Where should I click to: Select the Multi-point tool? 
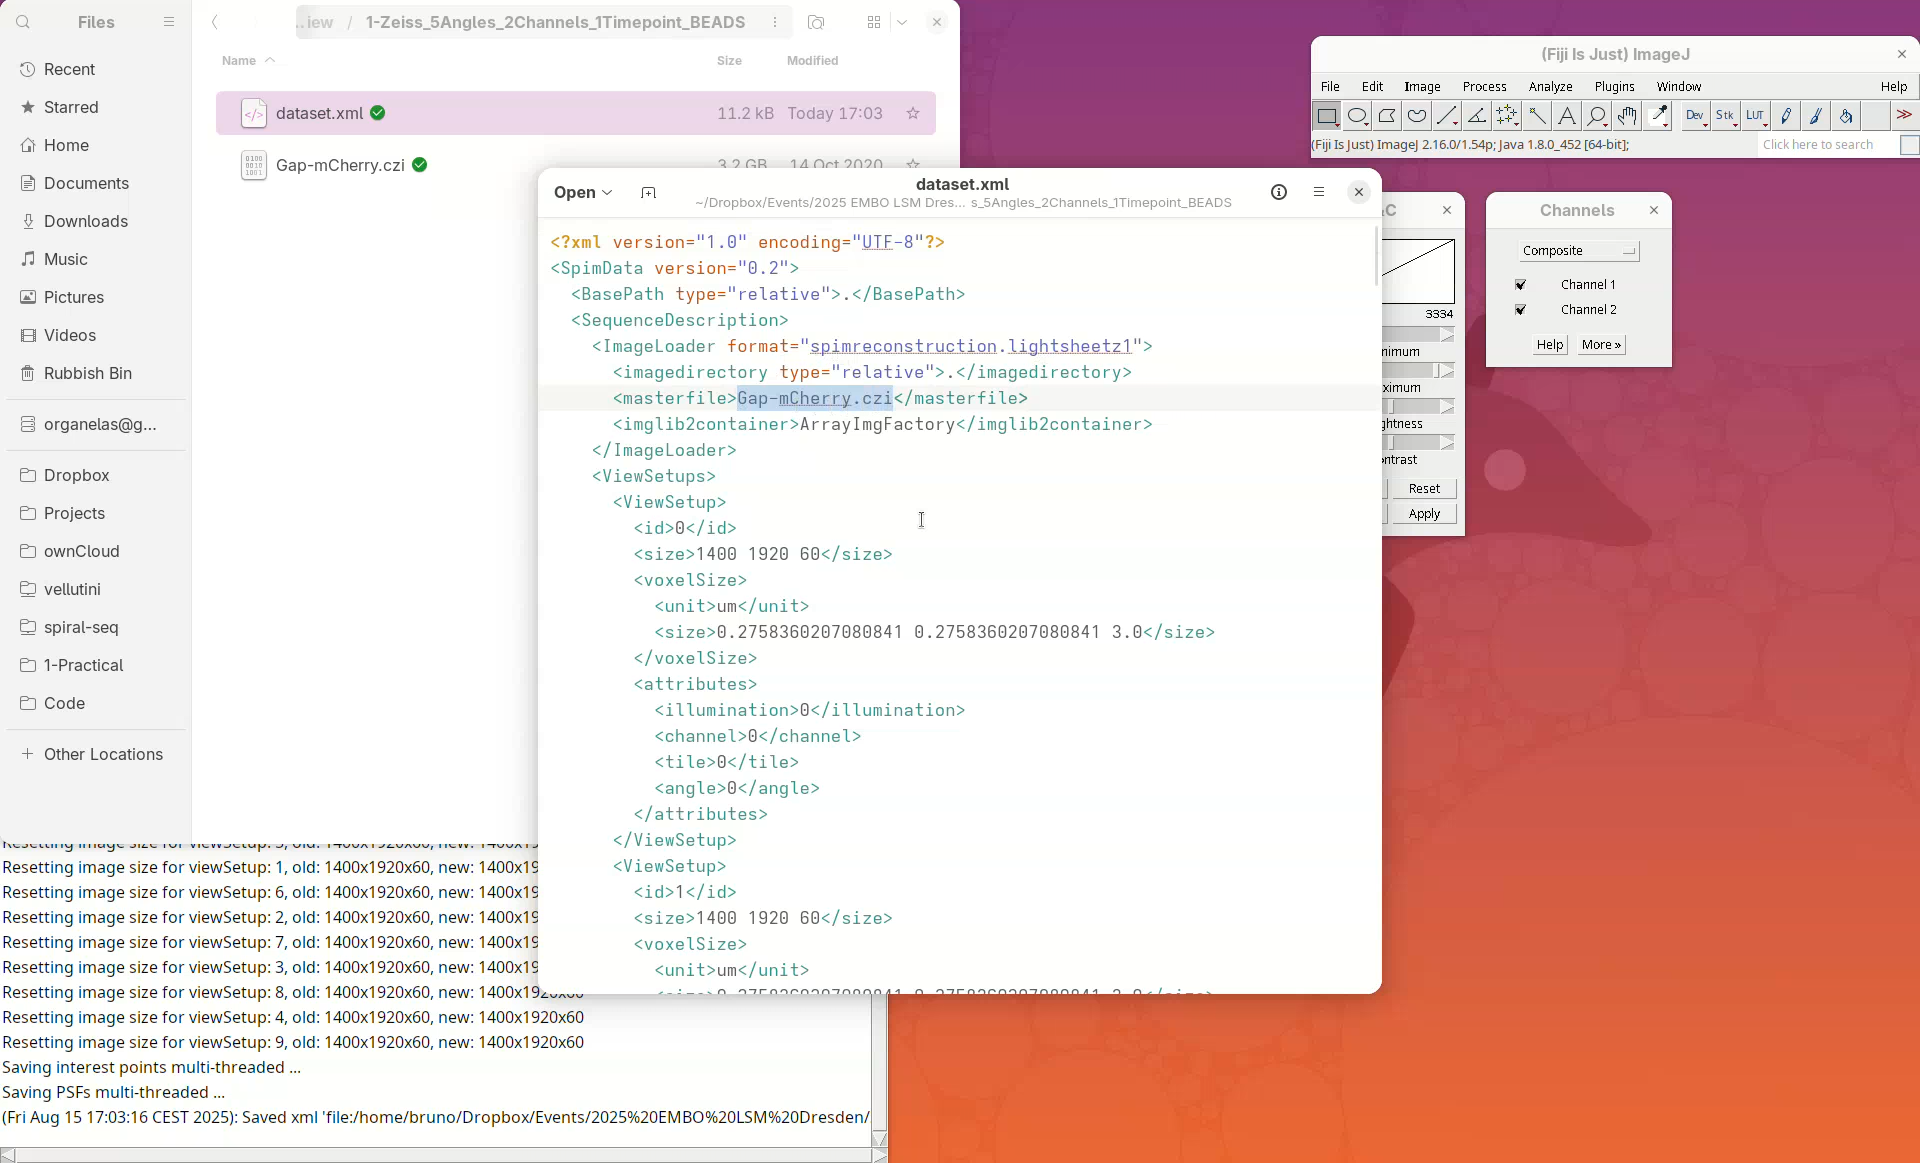click(x=1507, y=116)
